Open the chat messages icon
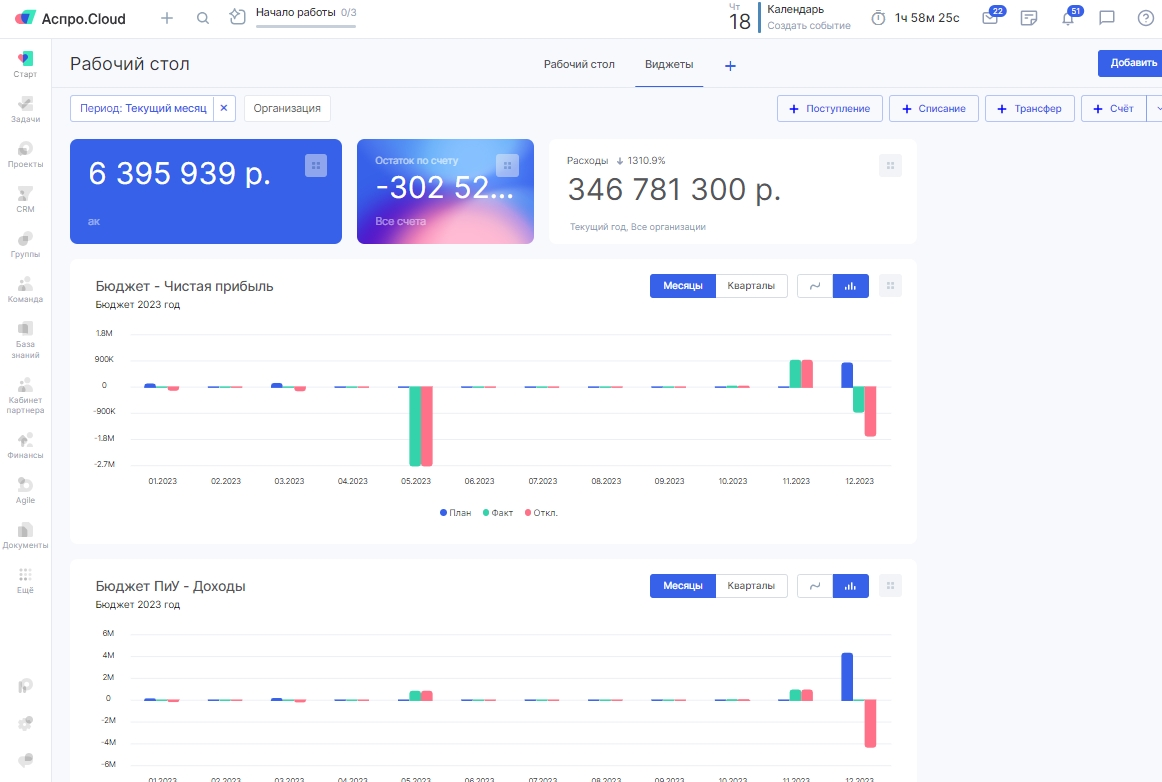The height and width of the screenshot is (782, 1162). pos(1106,18)
